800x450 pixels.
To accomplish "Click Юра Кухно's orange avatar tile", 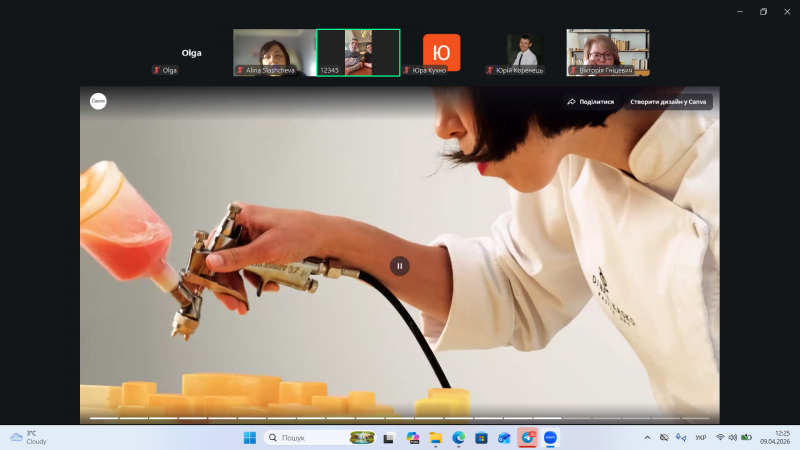I will point(441,52).
